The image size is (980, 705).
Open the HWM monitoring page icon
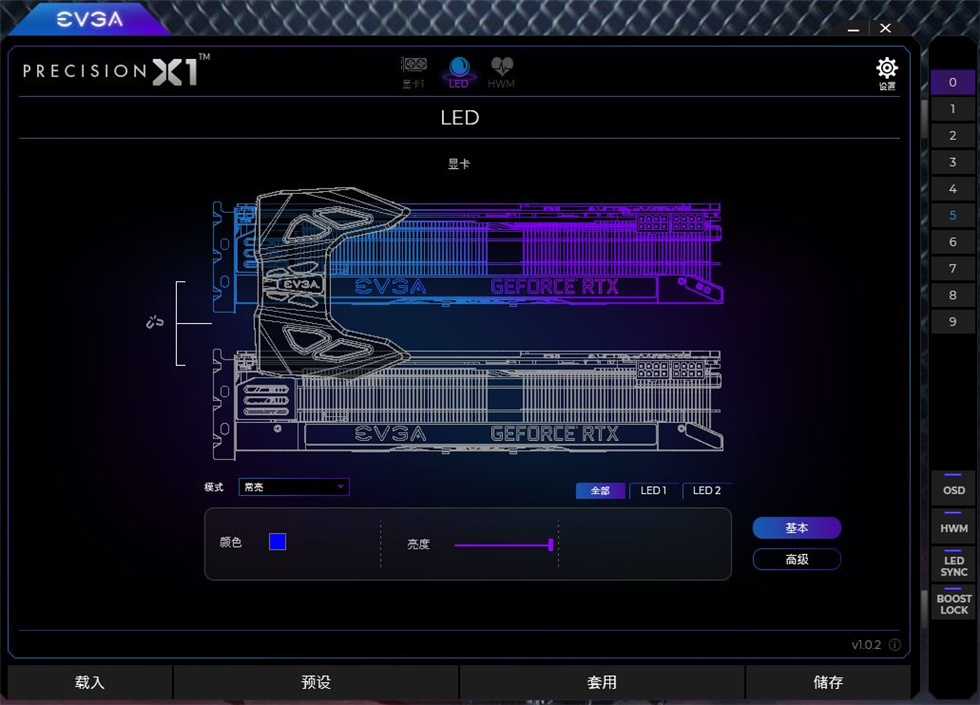pos(500,68)
